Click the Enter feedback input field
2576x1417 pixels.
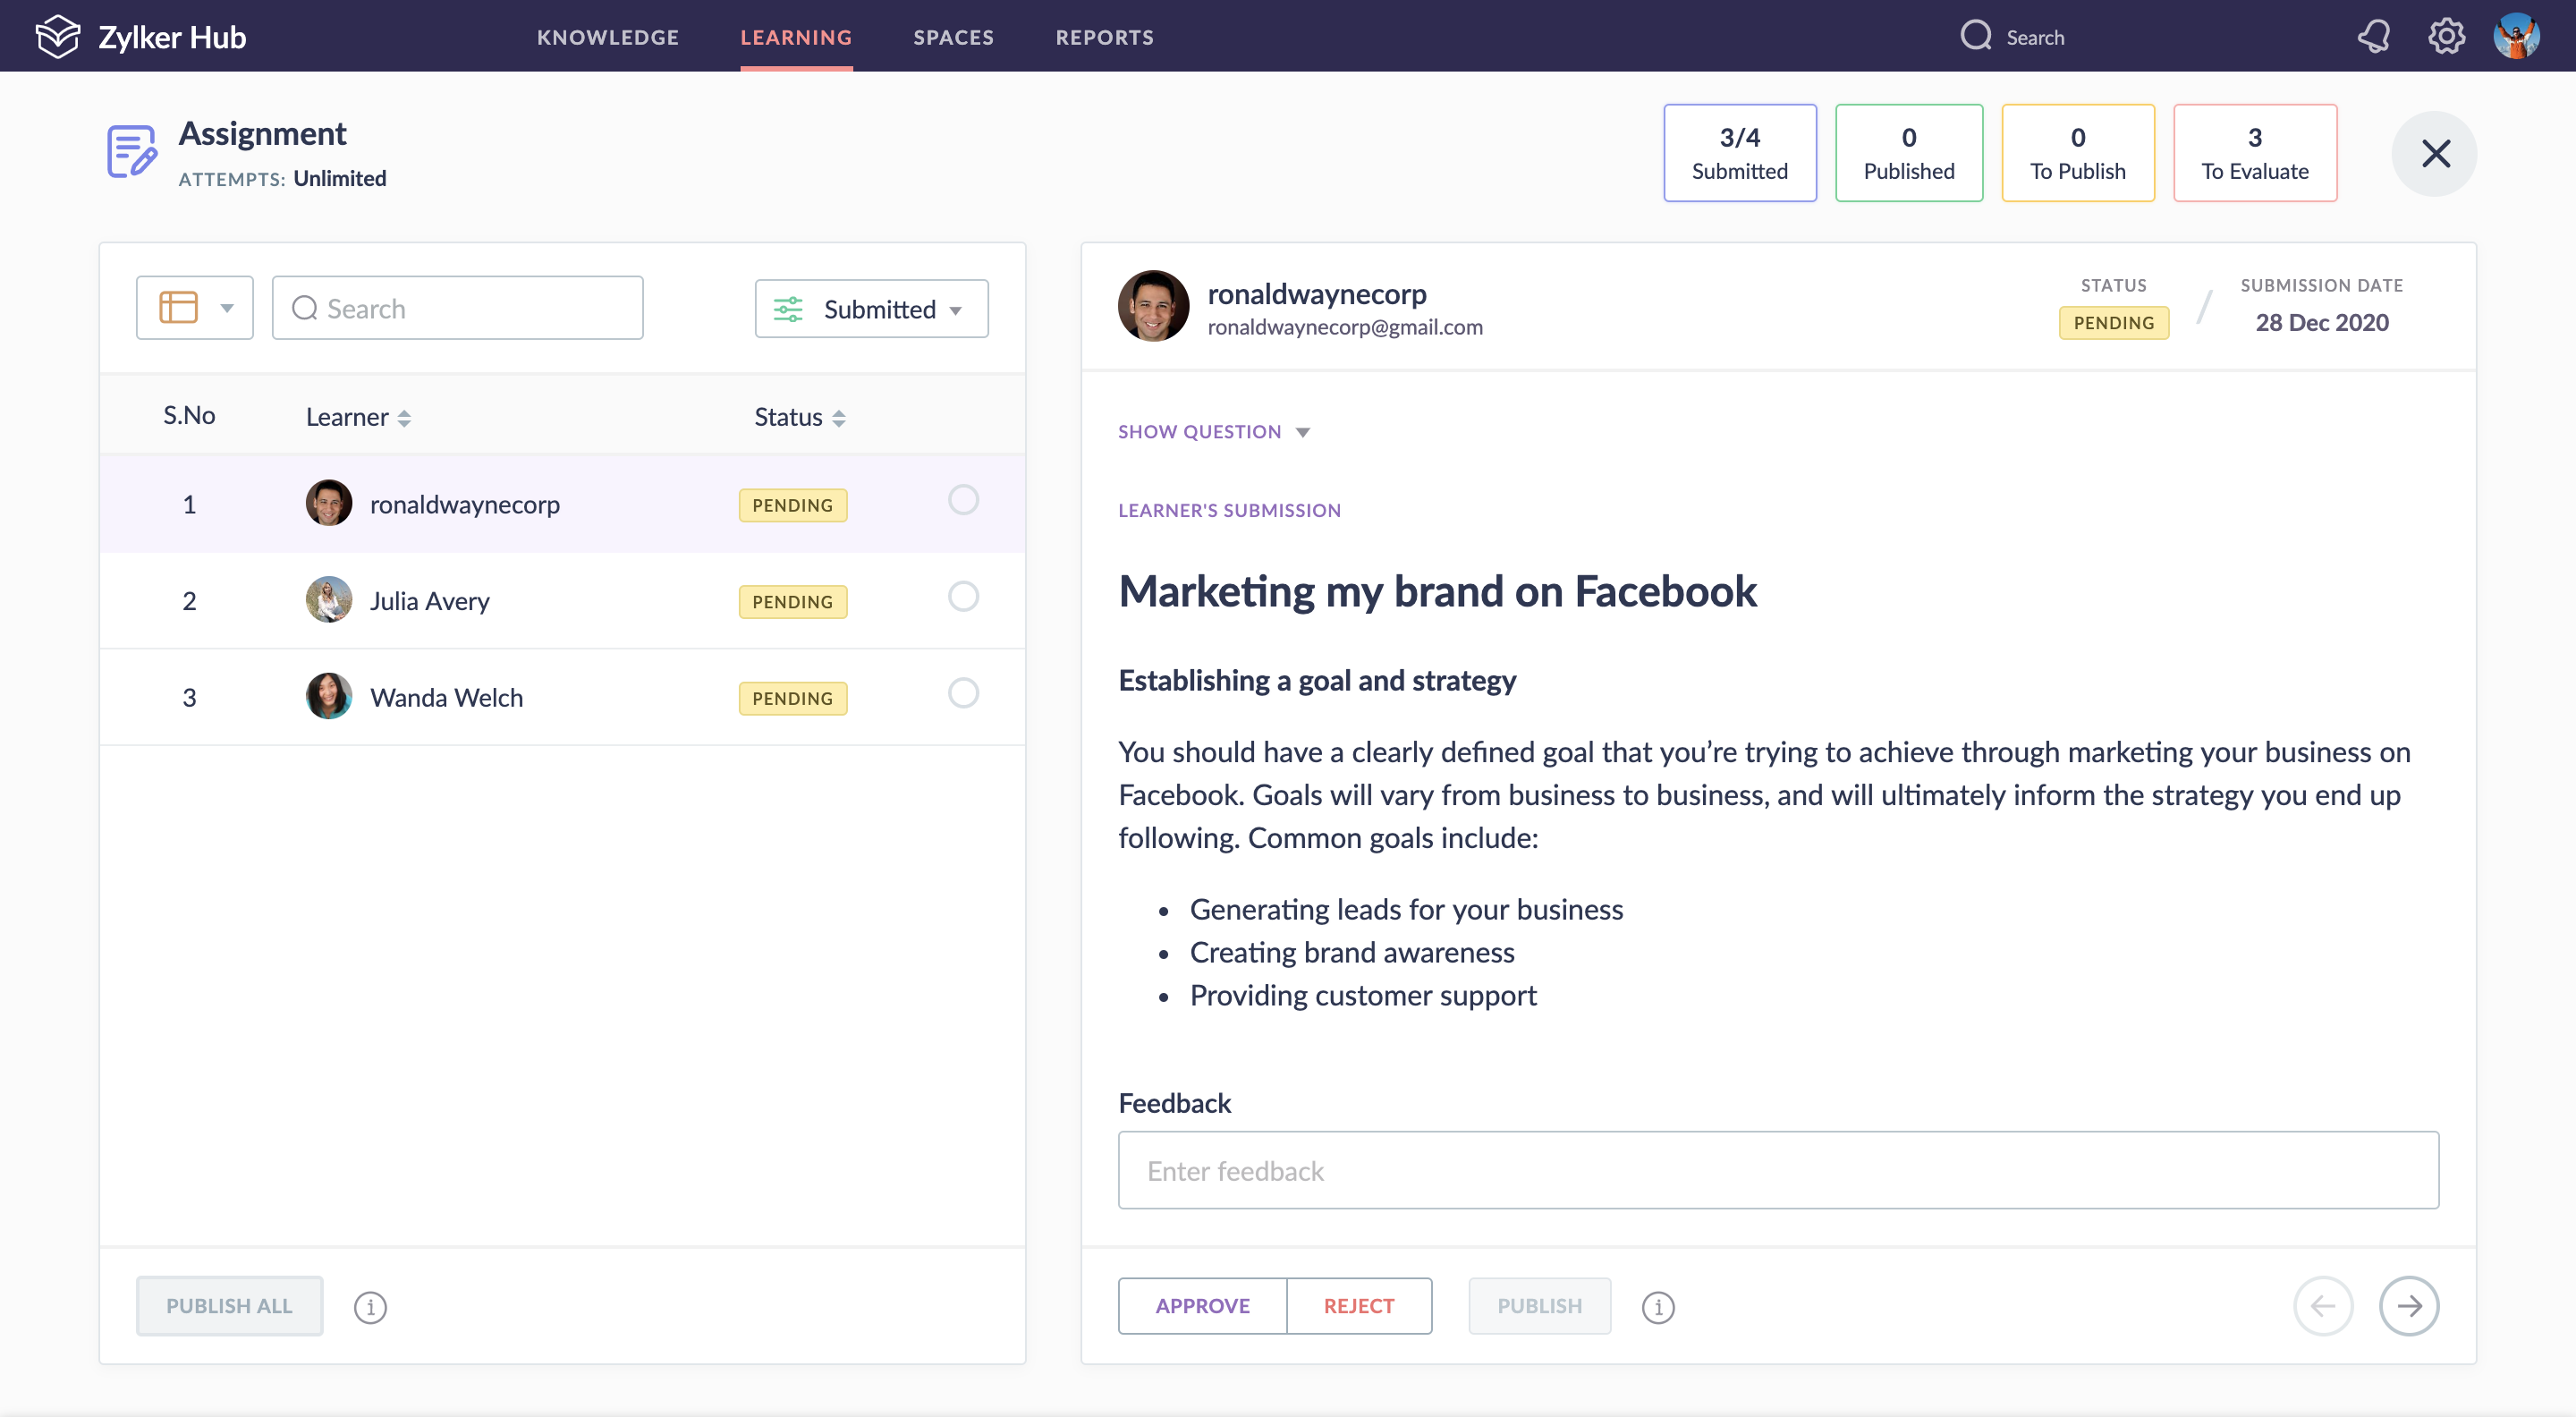1777,1170
